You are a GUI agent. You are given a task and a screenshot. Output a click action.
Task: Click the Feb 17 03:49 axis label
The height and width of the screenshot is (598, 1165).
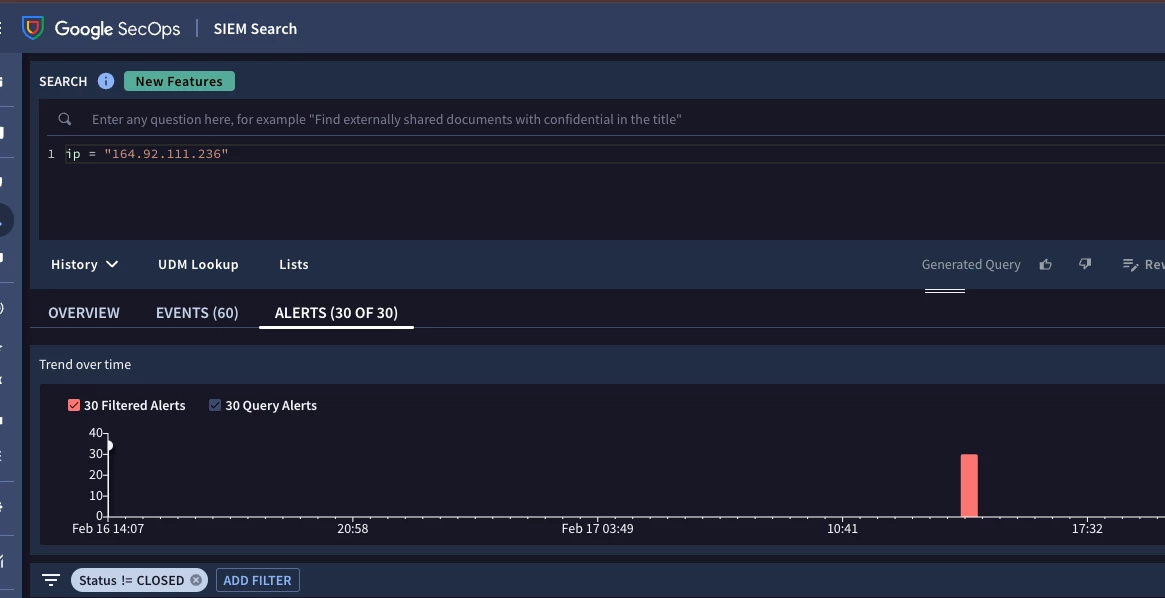[x=597, y=529]
